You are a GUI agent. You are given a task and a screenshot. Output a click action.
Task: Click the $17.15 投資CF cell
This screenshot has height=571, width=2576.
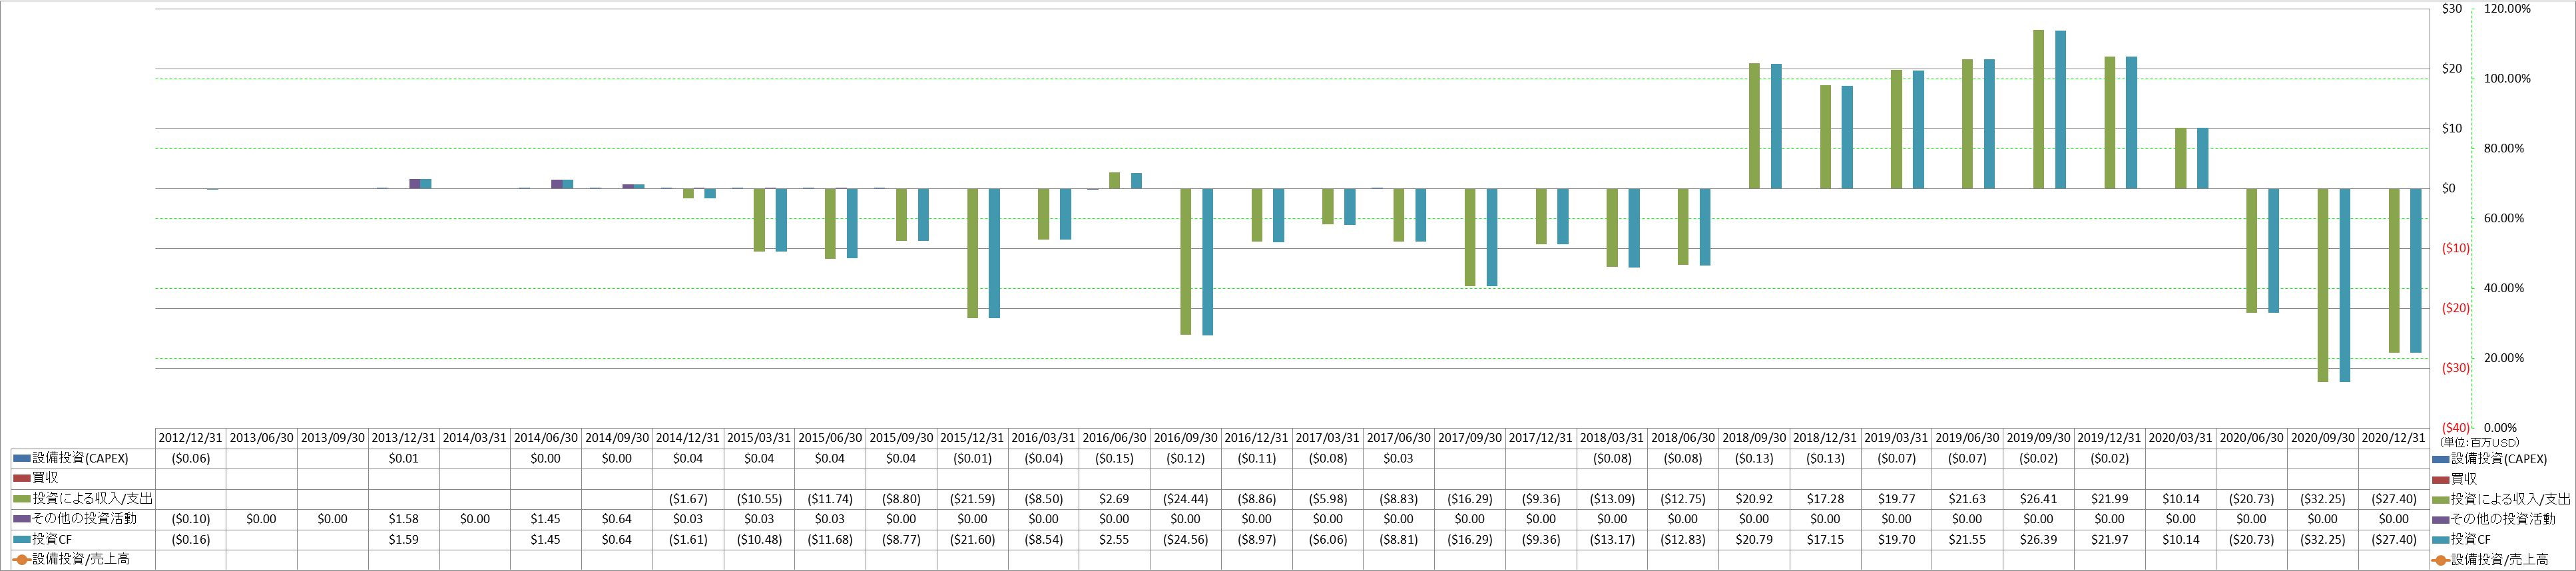click(1825, 540)
